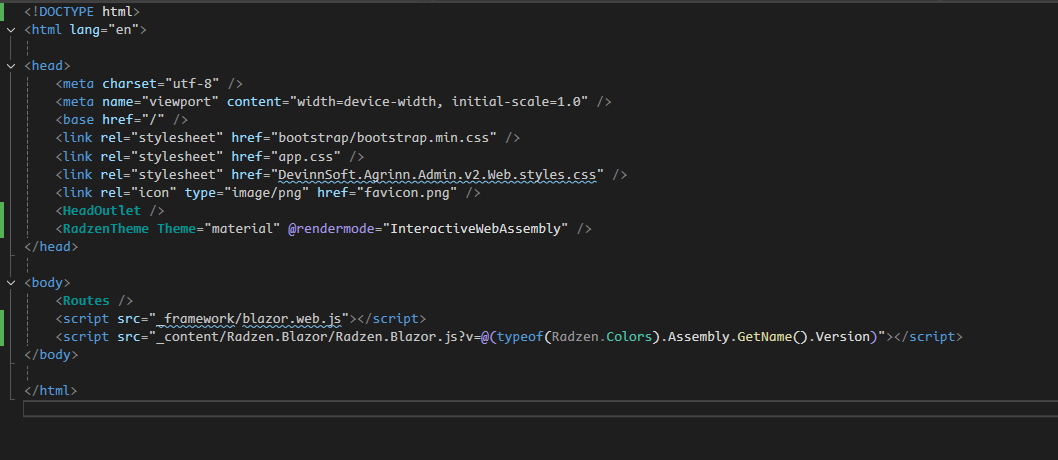Click the Radzen.Colors type reference
1058x460 pixels.
[602, 337]
